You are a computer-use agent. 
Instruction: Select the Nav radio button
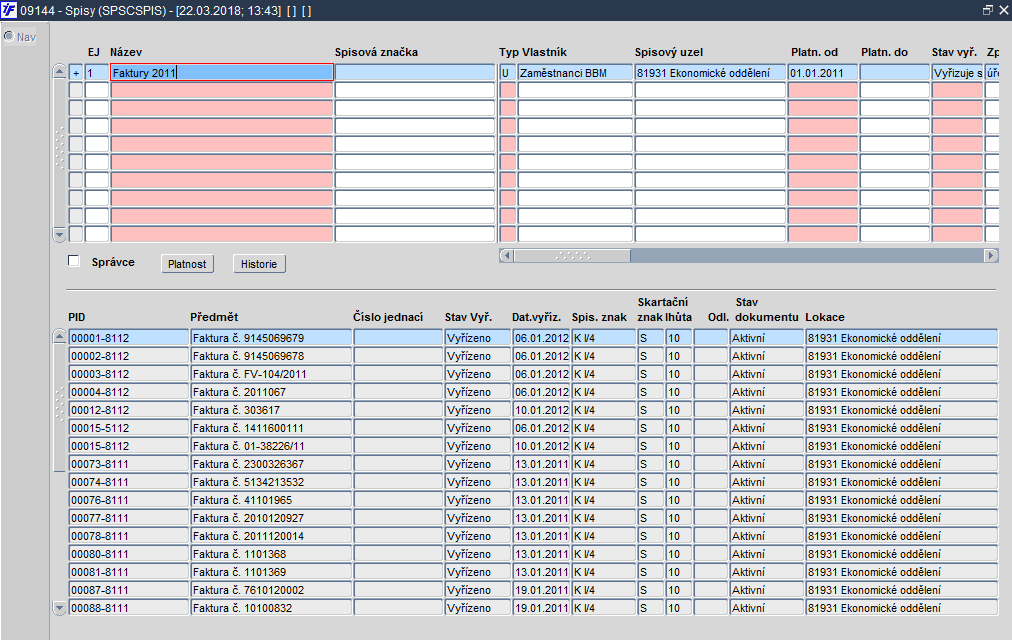pos(9,36)
